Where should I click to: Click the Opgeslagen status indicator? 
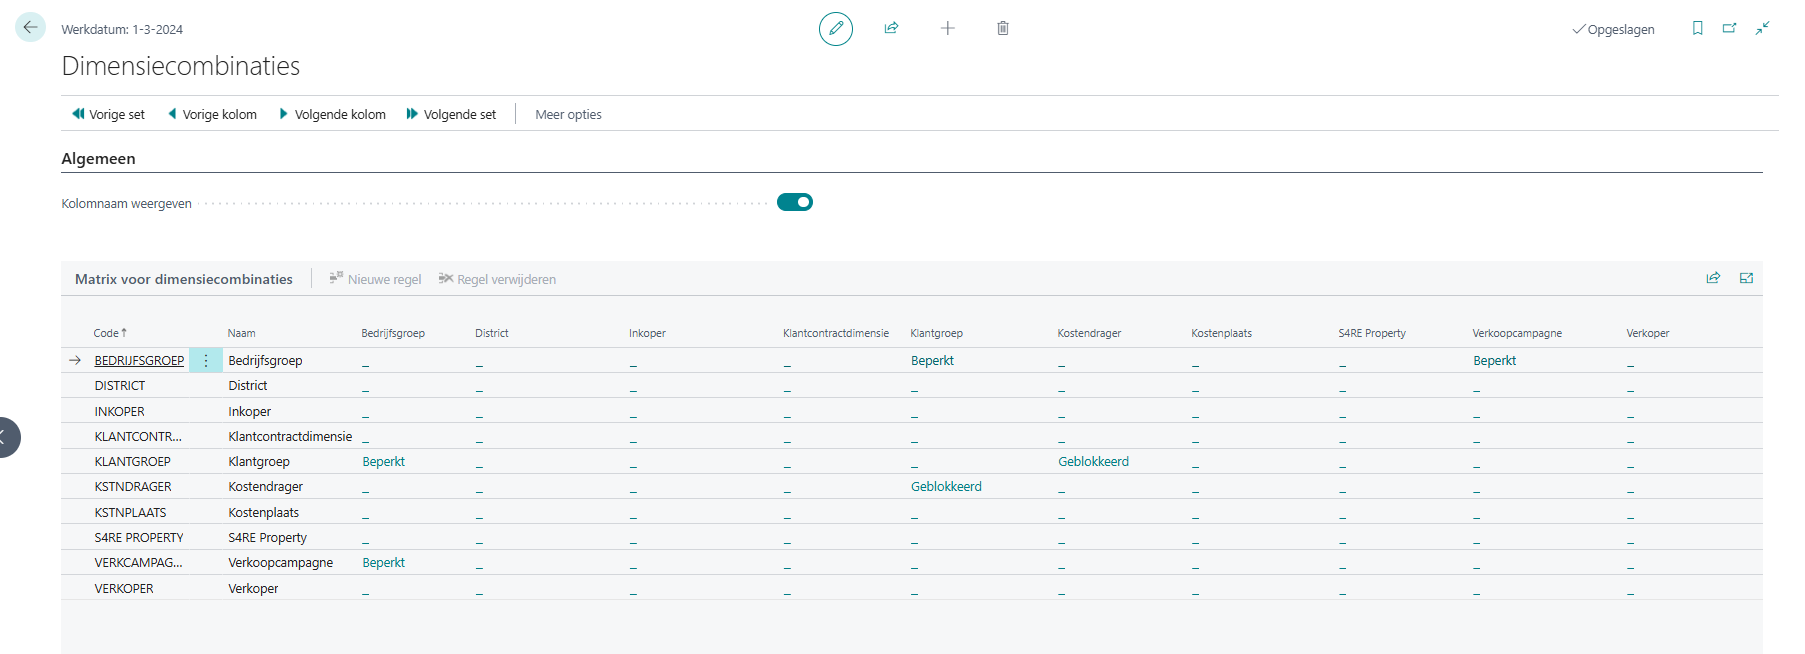[1613, 29]
